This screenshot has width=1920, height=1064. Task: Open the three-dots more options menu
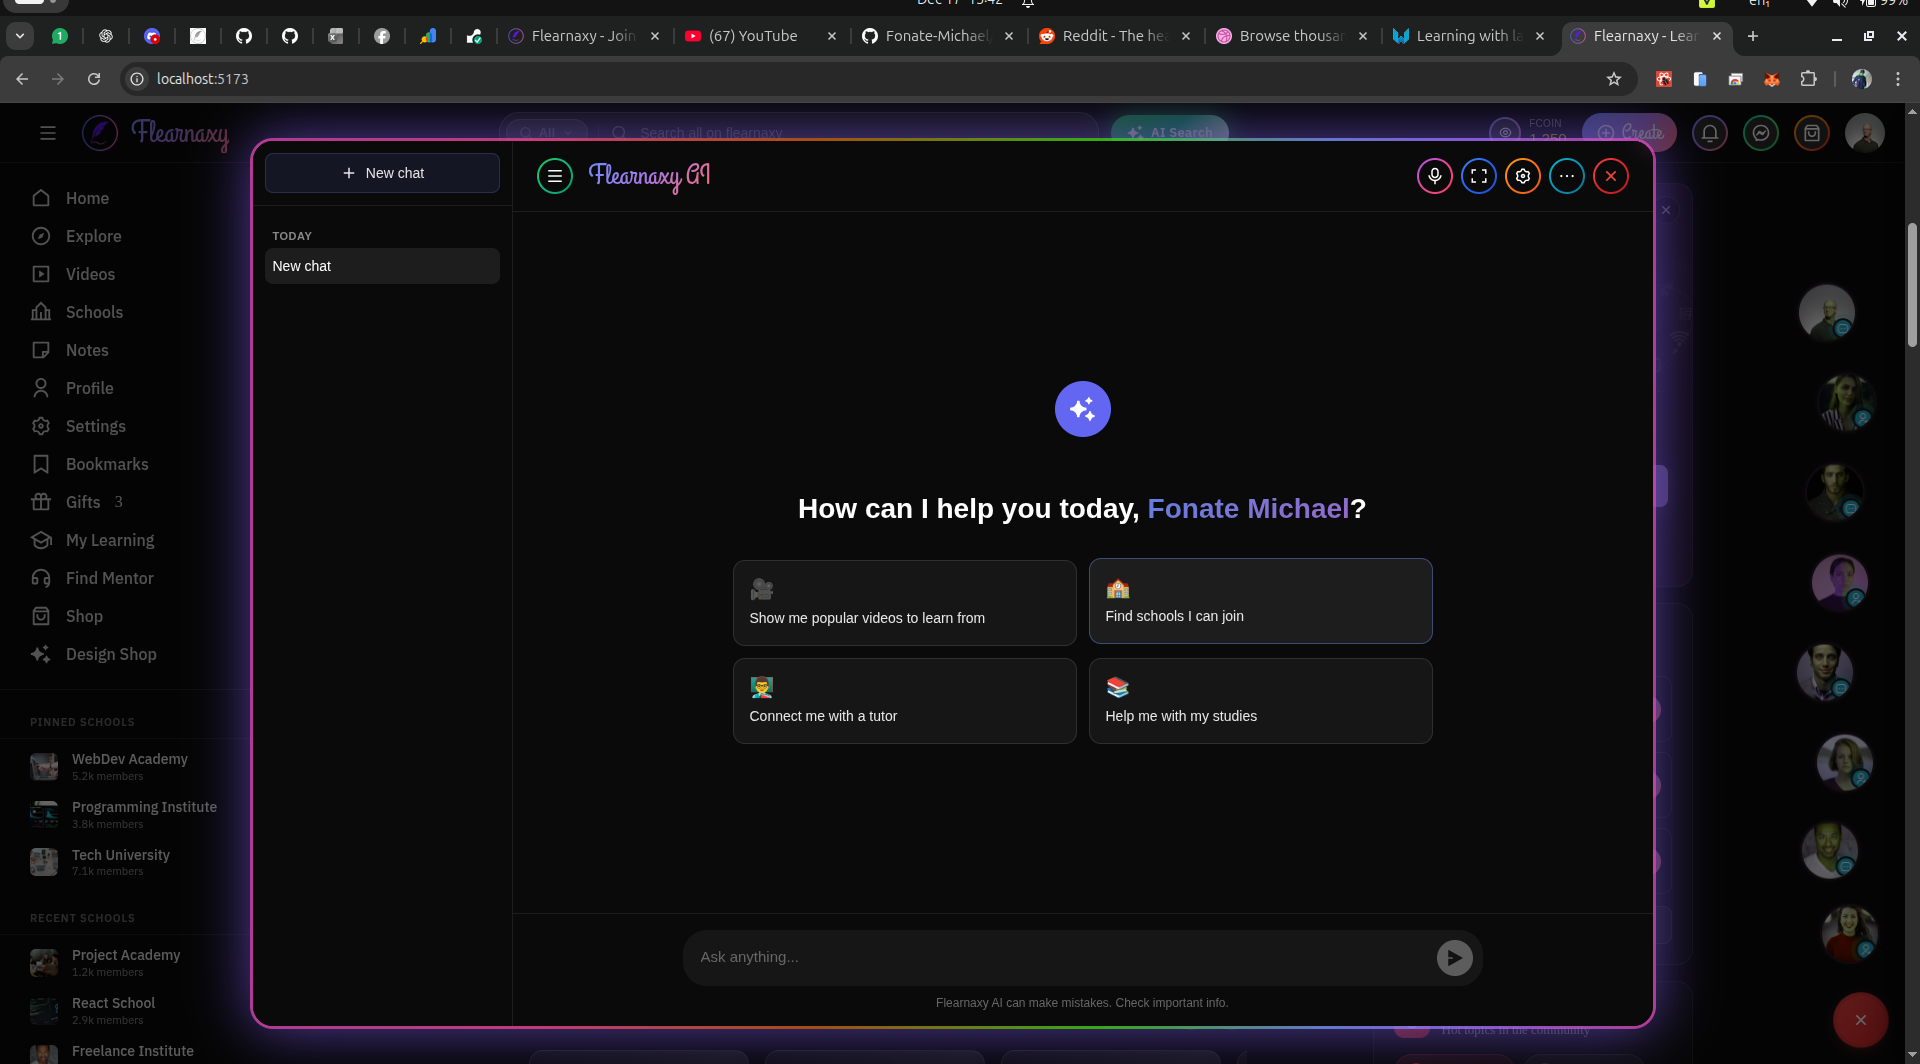(x=1566, y=176)
